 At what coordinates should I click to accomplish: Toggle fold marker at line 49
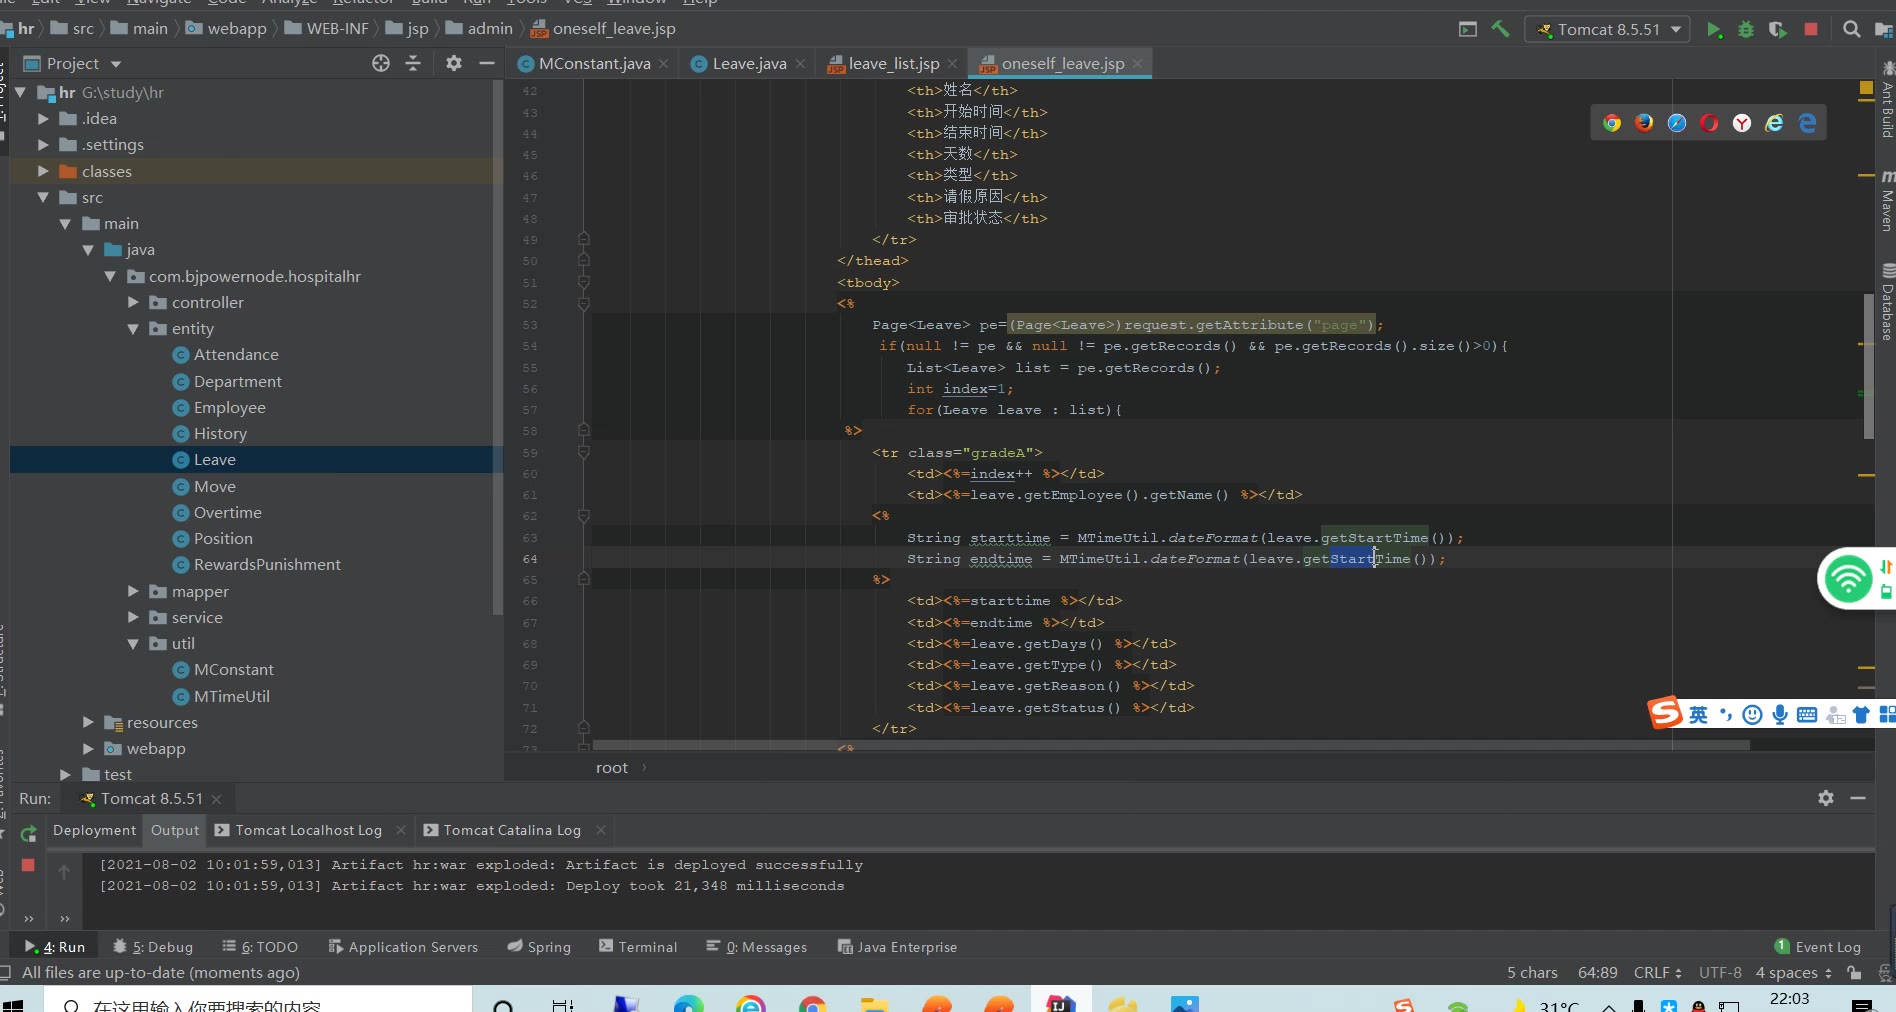coord(583,240)
